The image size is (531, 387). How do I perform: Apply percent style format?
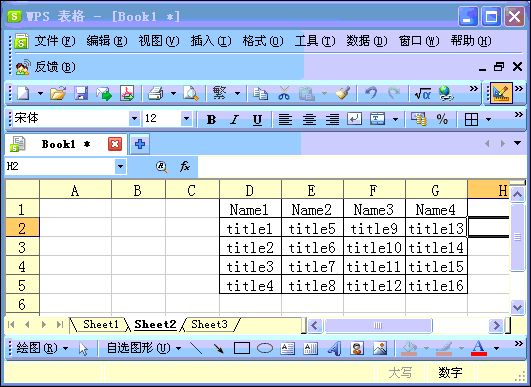pos(442,119)
